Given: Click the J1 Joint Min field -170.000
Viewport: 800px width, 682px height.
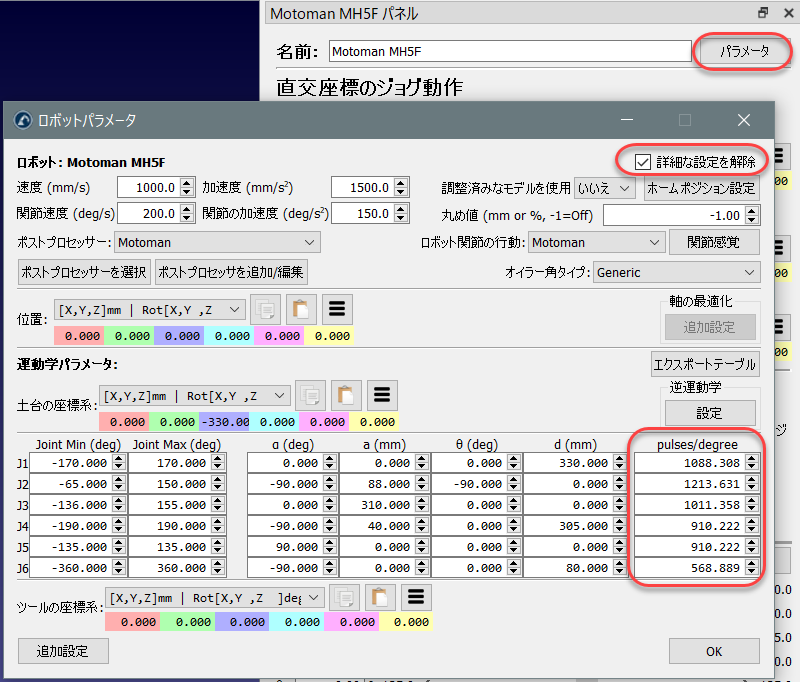Looking at the screenshot, I should tap(77, 463).
